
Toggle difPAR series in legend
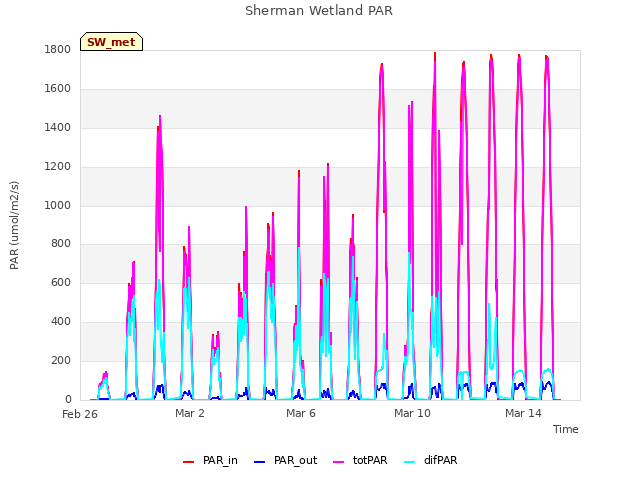coord(431,460)
